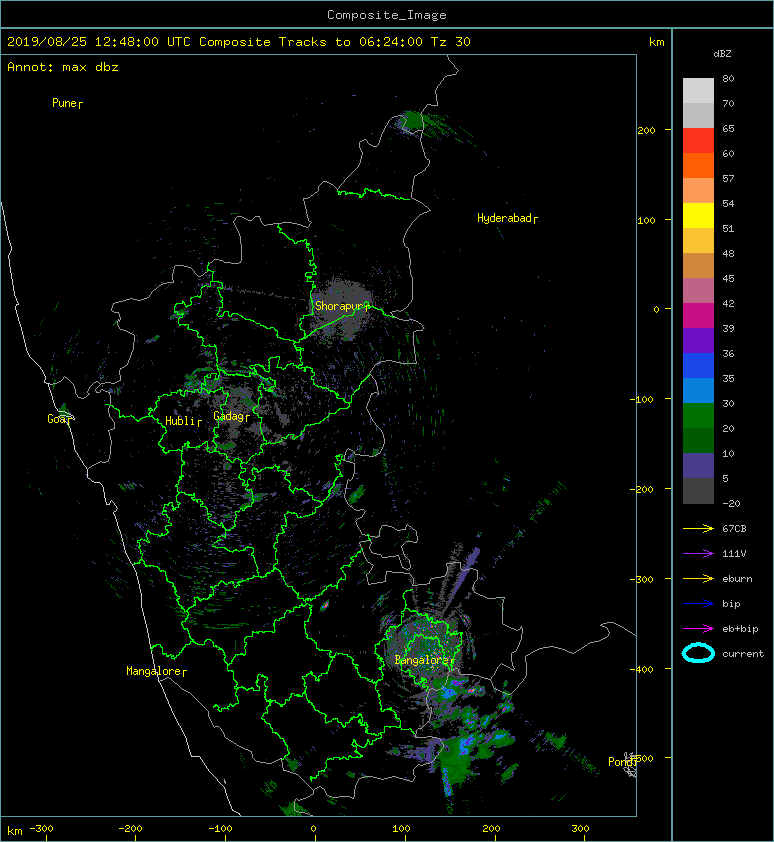Click the 'current' legend label
The width and height of the screenshot is (774, 842).
(743, 654)
